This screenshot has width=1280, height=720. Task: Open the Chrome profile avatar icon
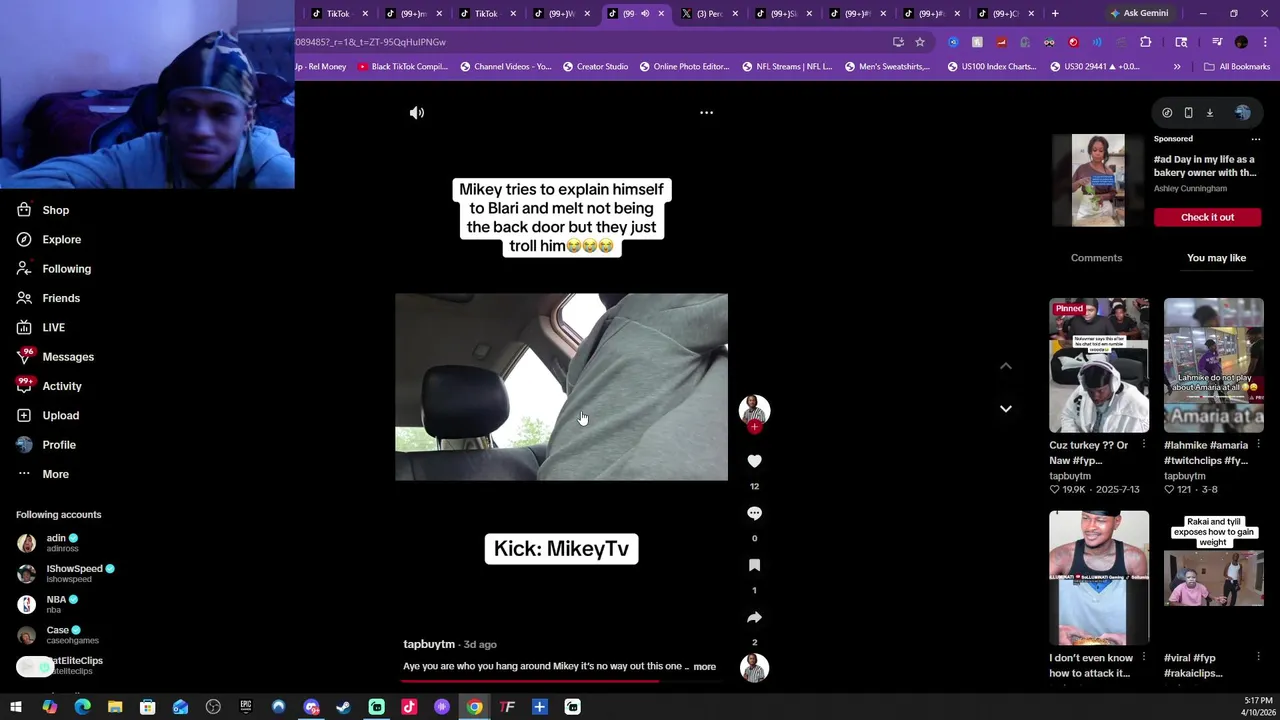point(1241,42)
